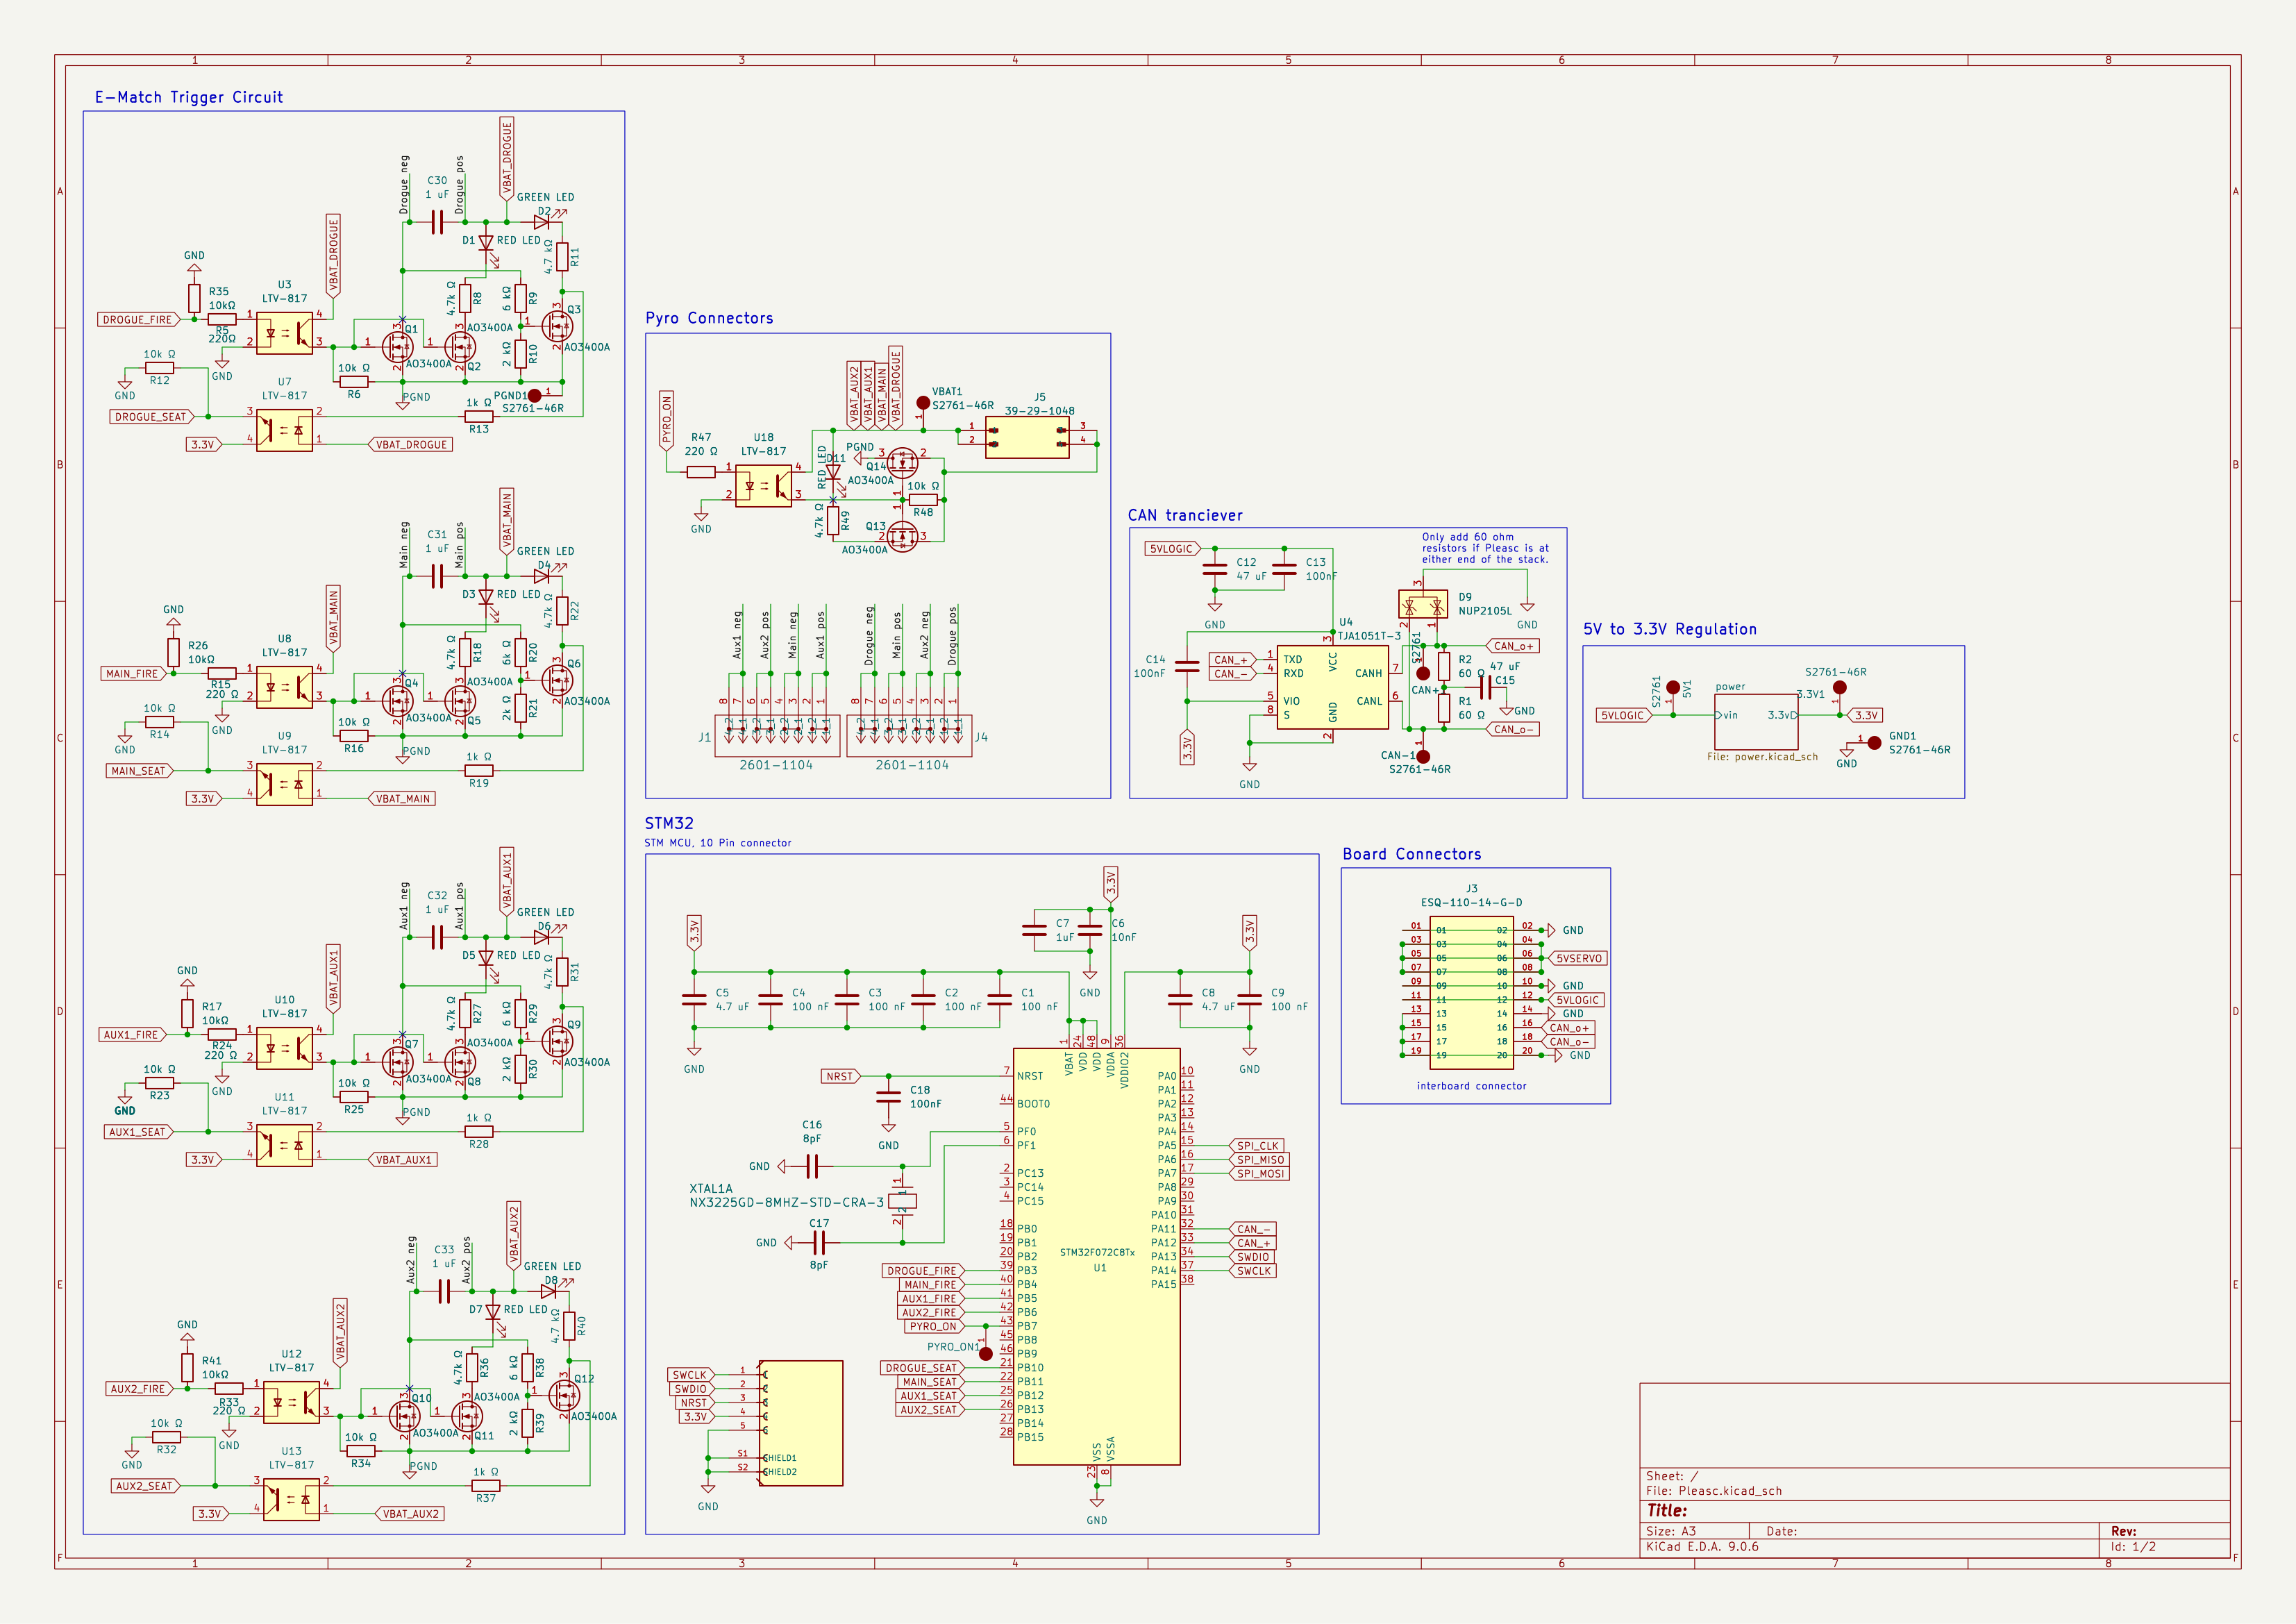The height and width of the screenshot is (1624, 2296).
Task: Click the DROGUE_FIRE label next to R35
Action: [139, 320]
